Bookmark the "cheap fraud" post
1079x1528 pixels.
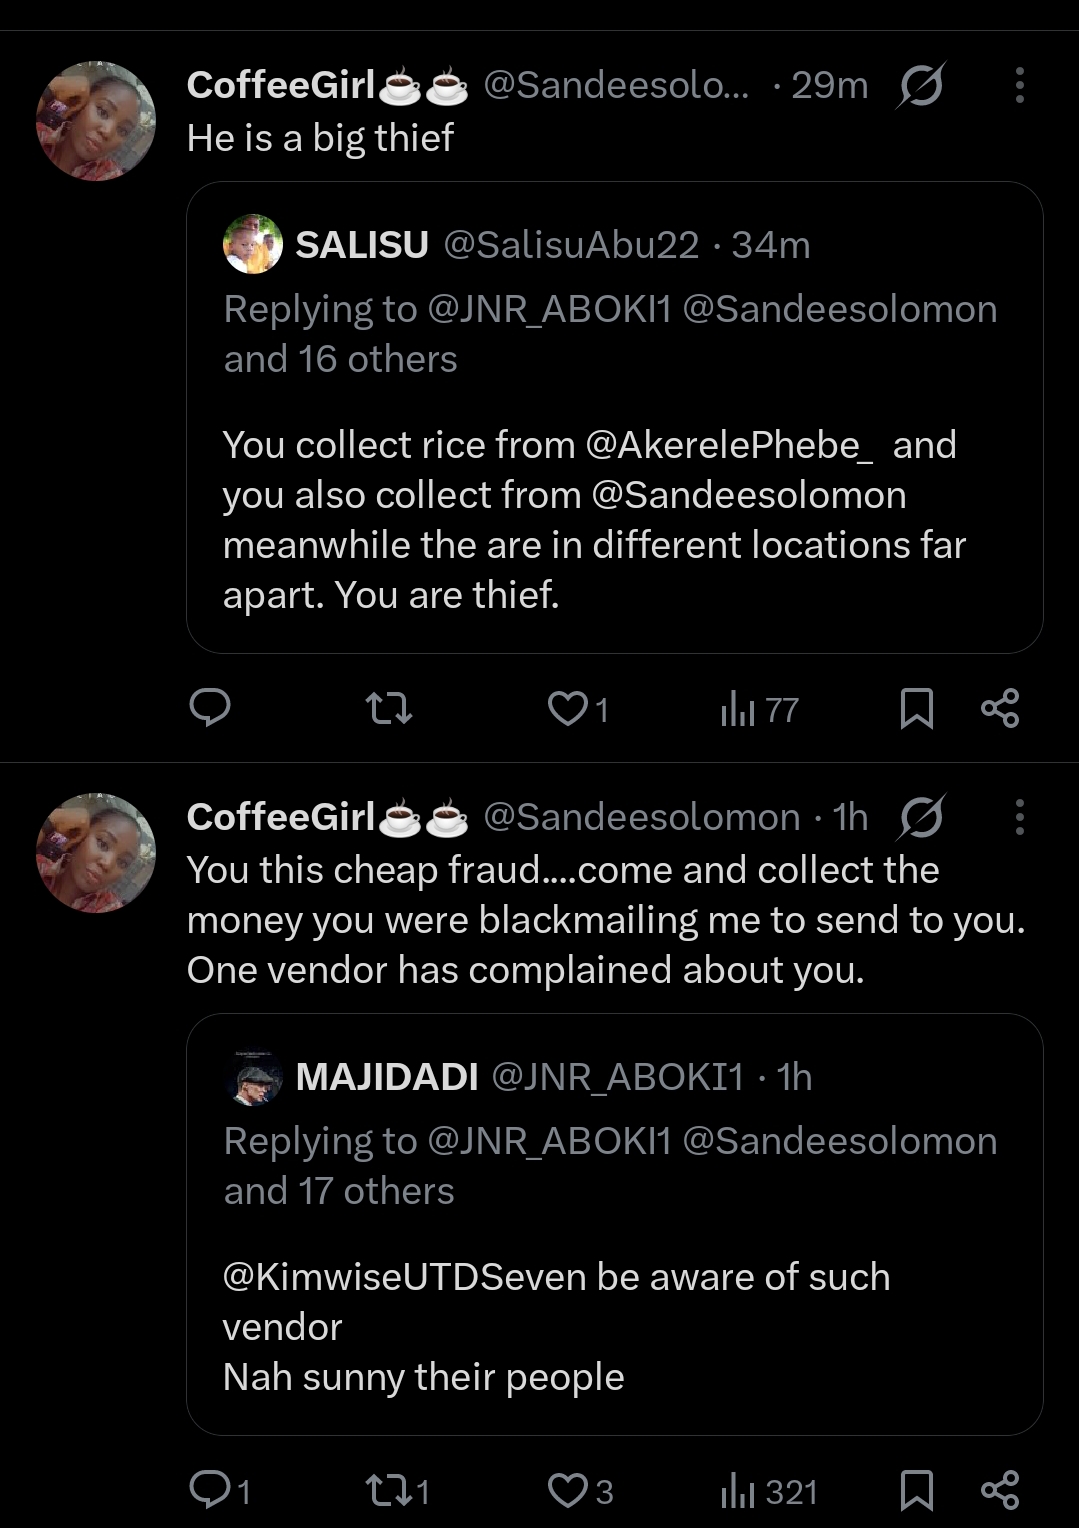tap(916, 1491)
